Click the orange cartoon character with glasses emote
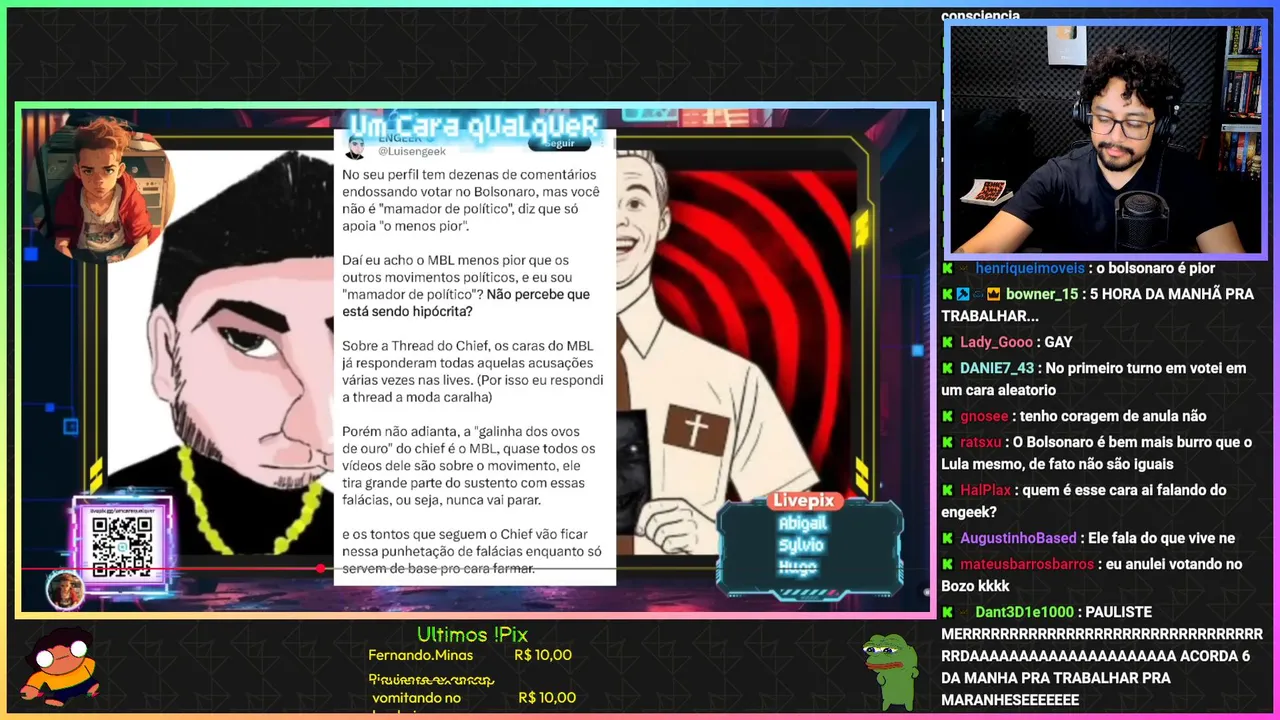The width and height of the screenshot is (1280, 720). [60, 667]
